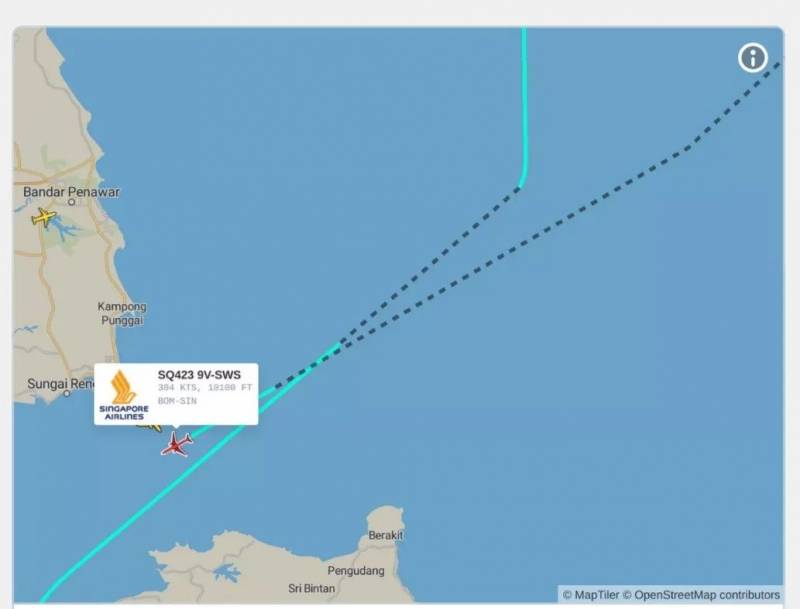Click the Sungai Rengit town marker dot

(66, 393)
